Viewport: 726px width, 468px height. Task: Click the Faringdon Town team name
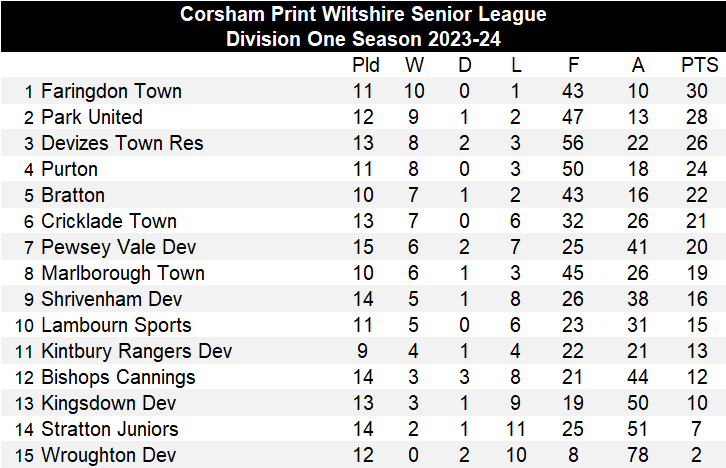coord(111,91)
